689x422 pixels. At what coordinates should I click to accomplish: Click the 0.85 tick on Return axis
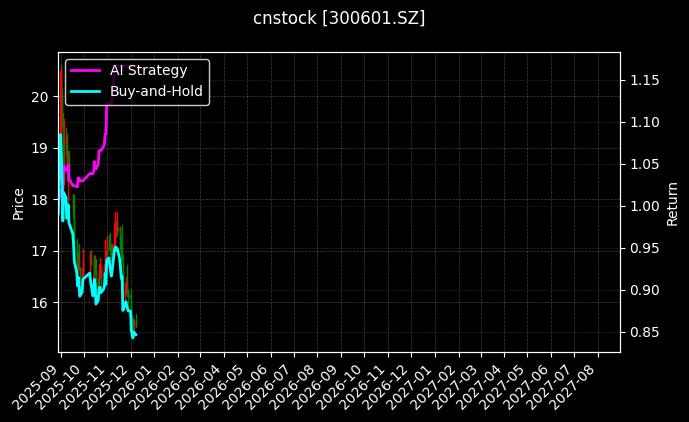[x=645, y=332]
